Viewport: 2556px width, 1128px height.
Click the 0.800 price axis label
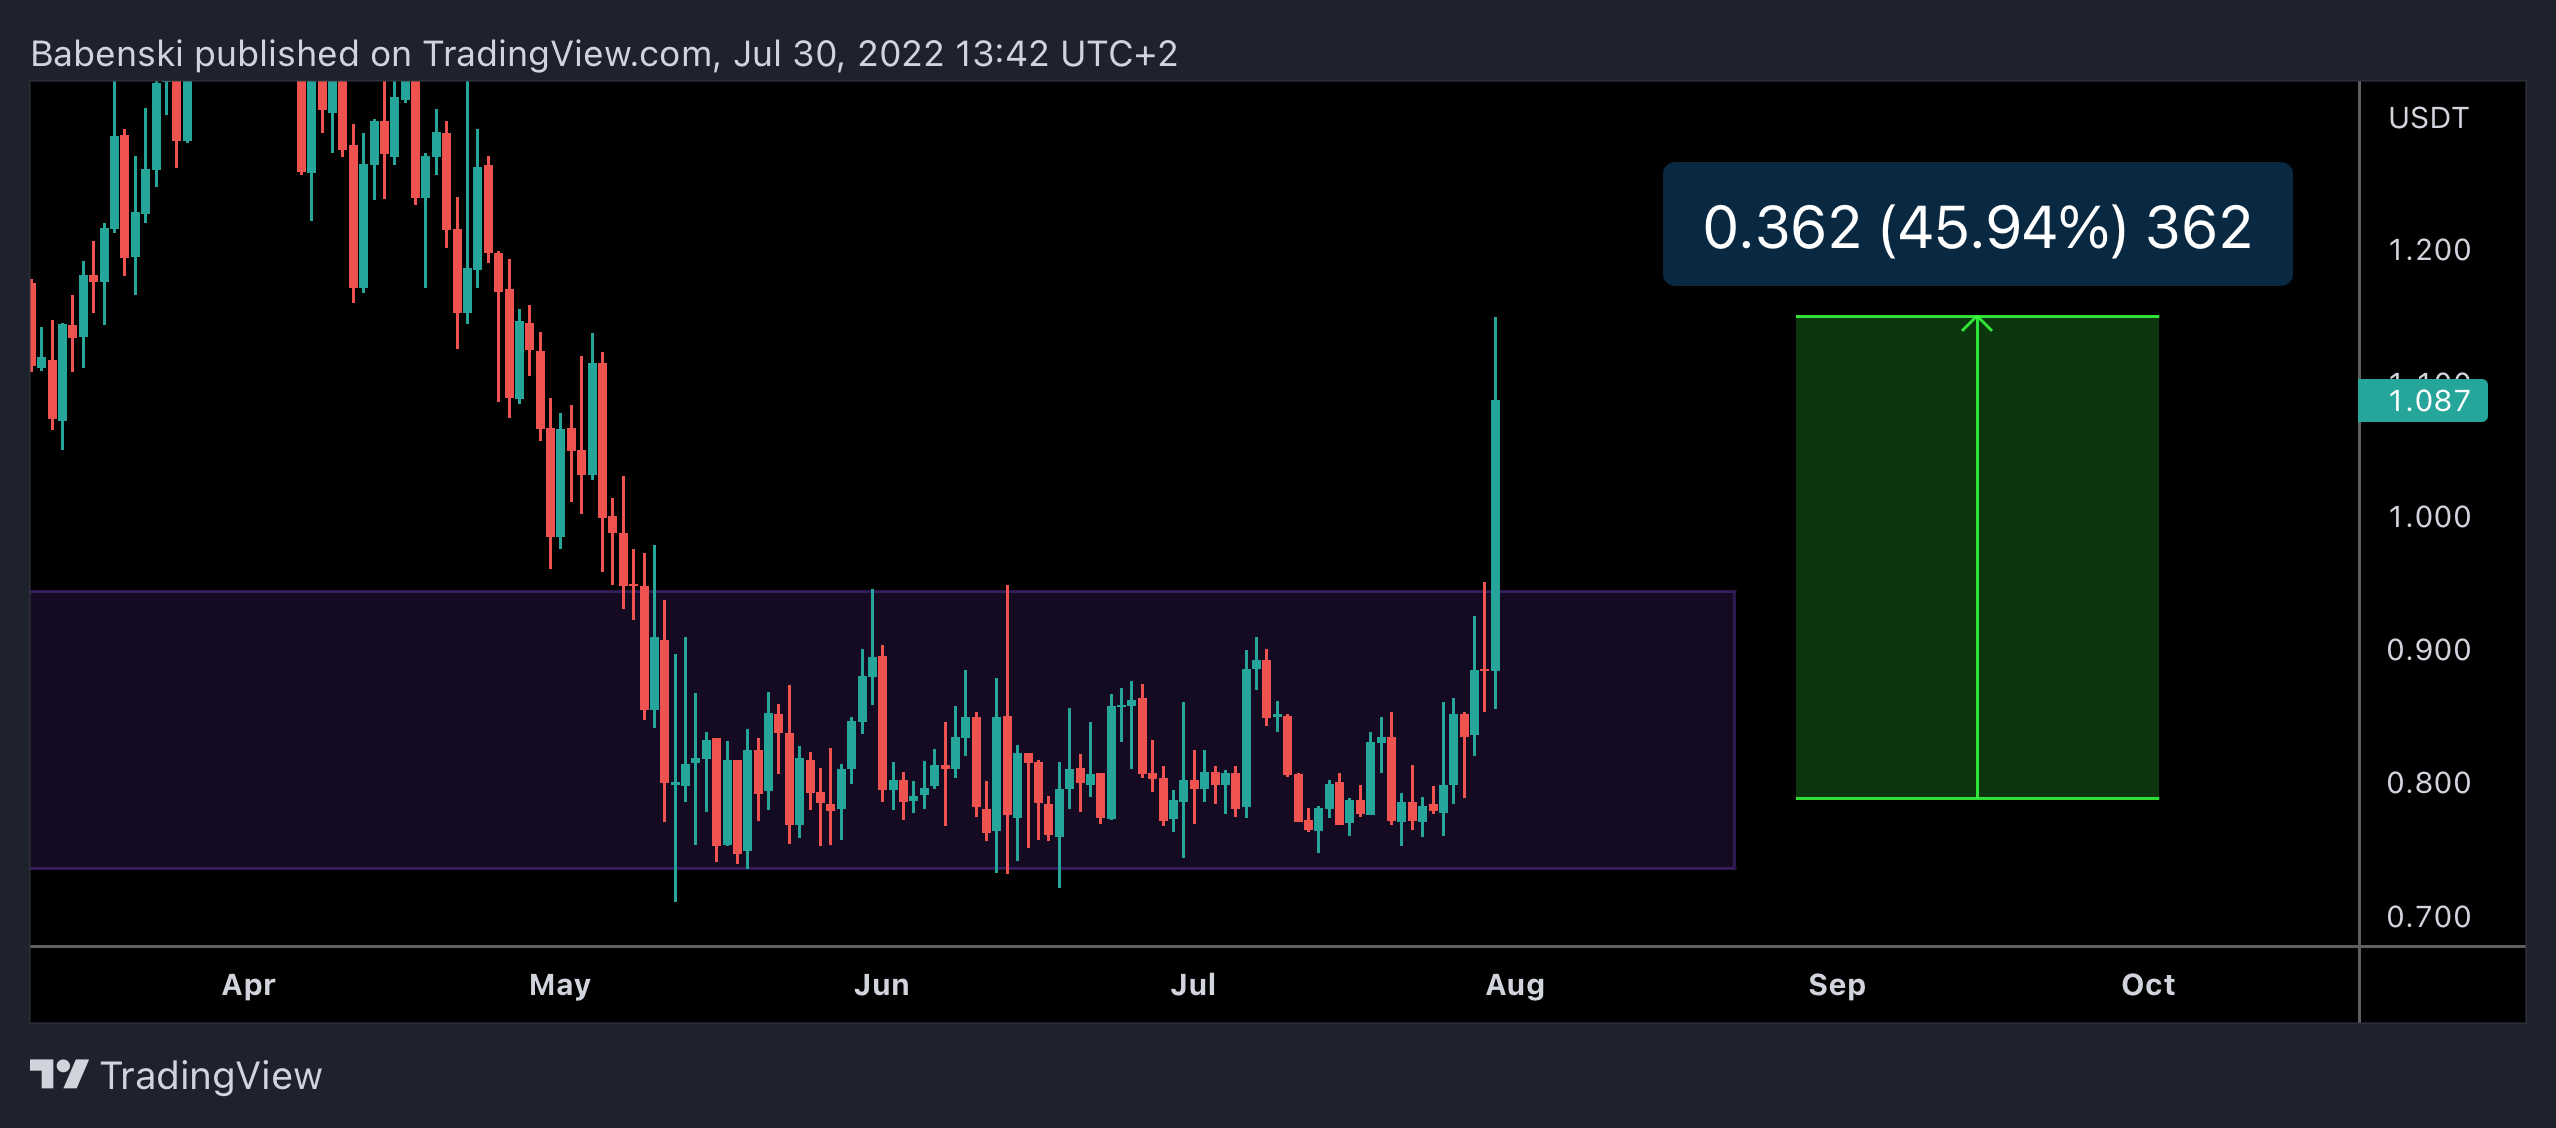click(2428, 782)
